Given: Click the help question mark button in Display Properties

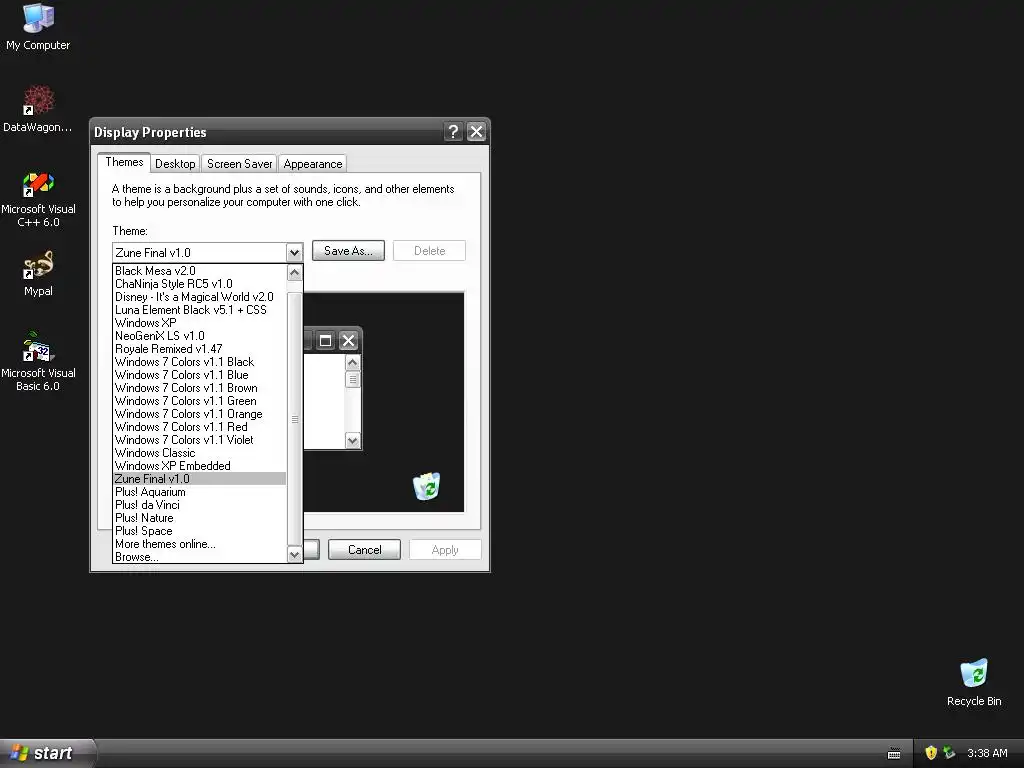Looking at the screenshot, I should [x=453, y=132].
